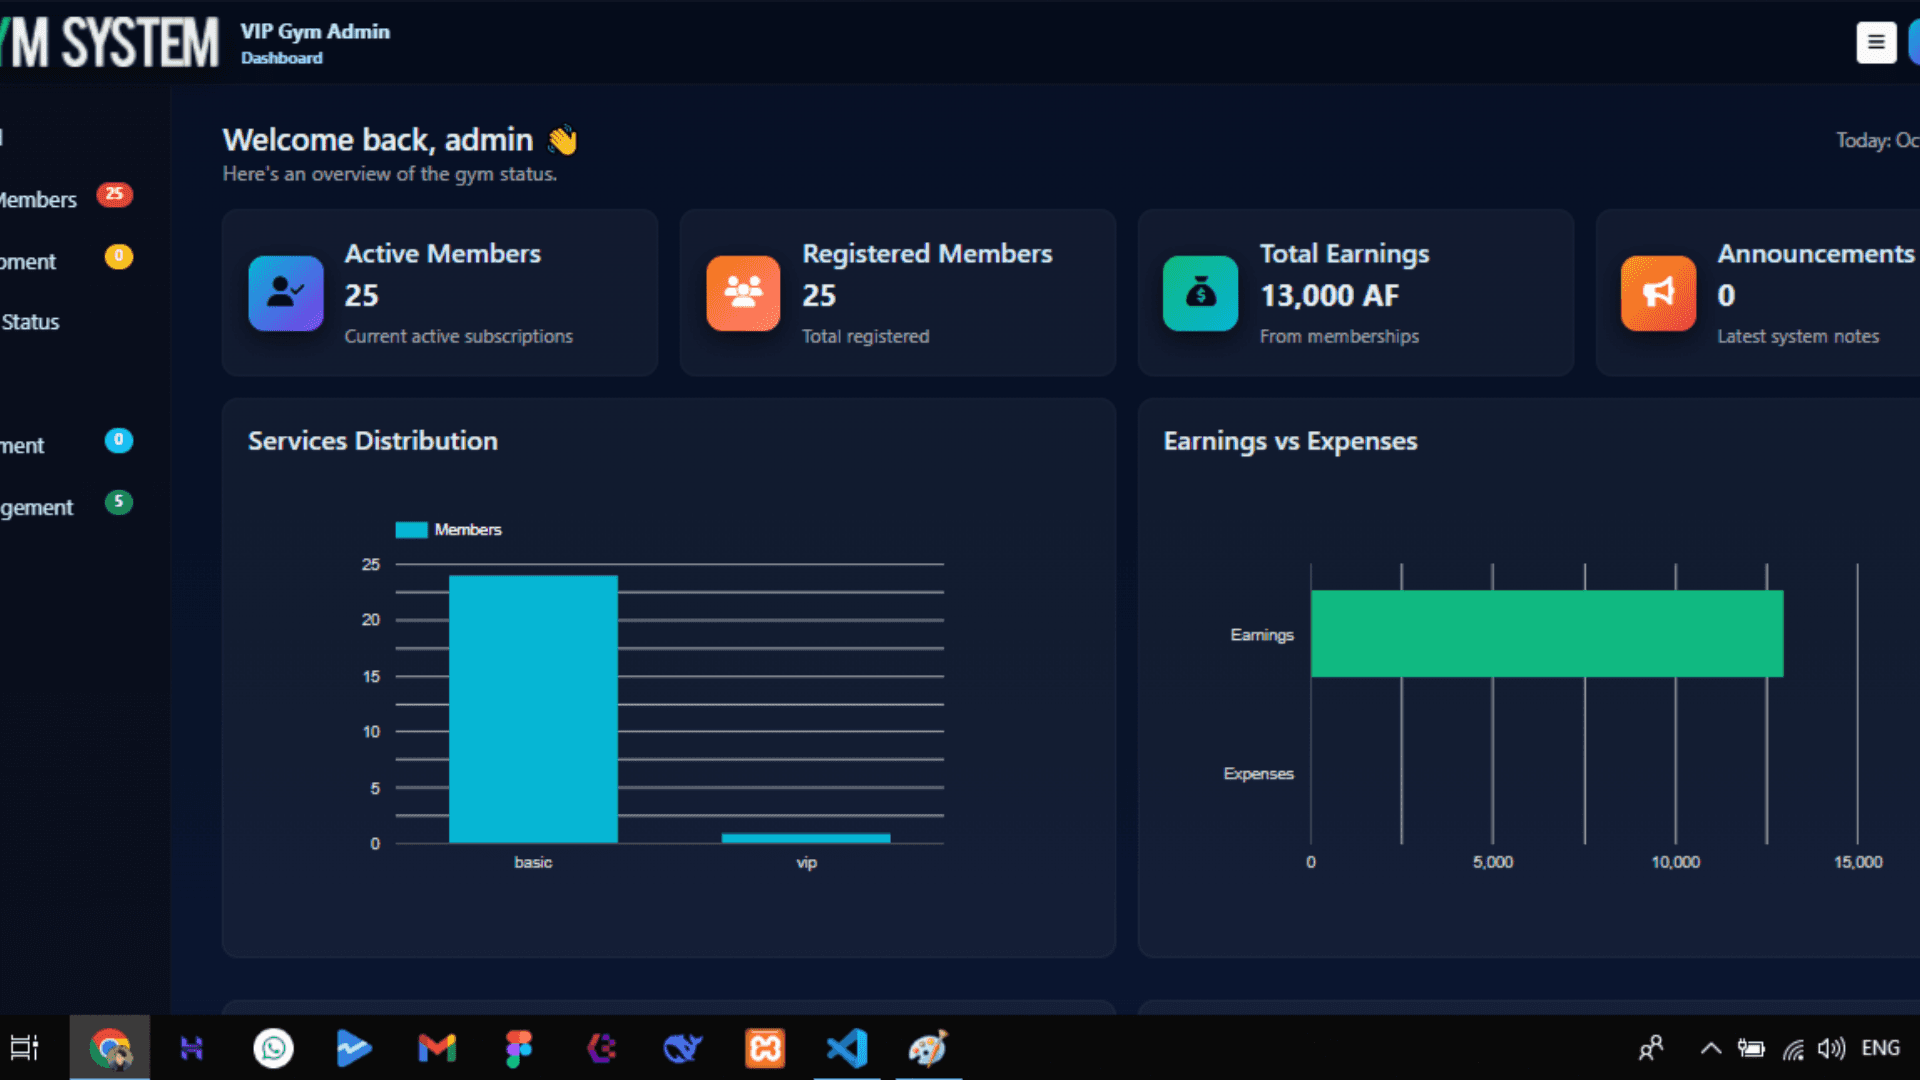The height and width of the screenshot is (1080, 1920).
Task: Click the vip bar in Services Distribution
Action: [x=806, y=838]
